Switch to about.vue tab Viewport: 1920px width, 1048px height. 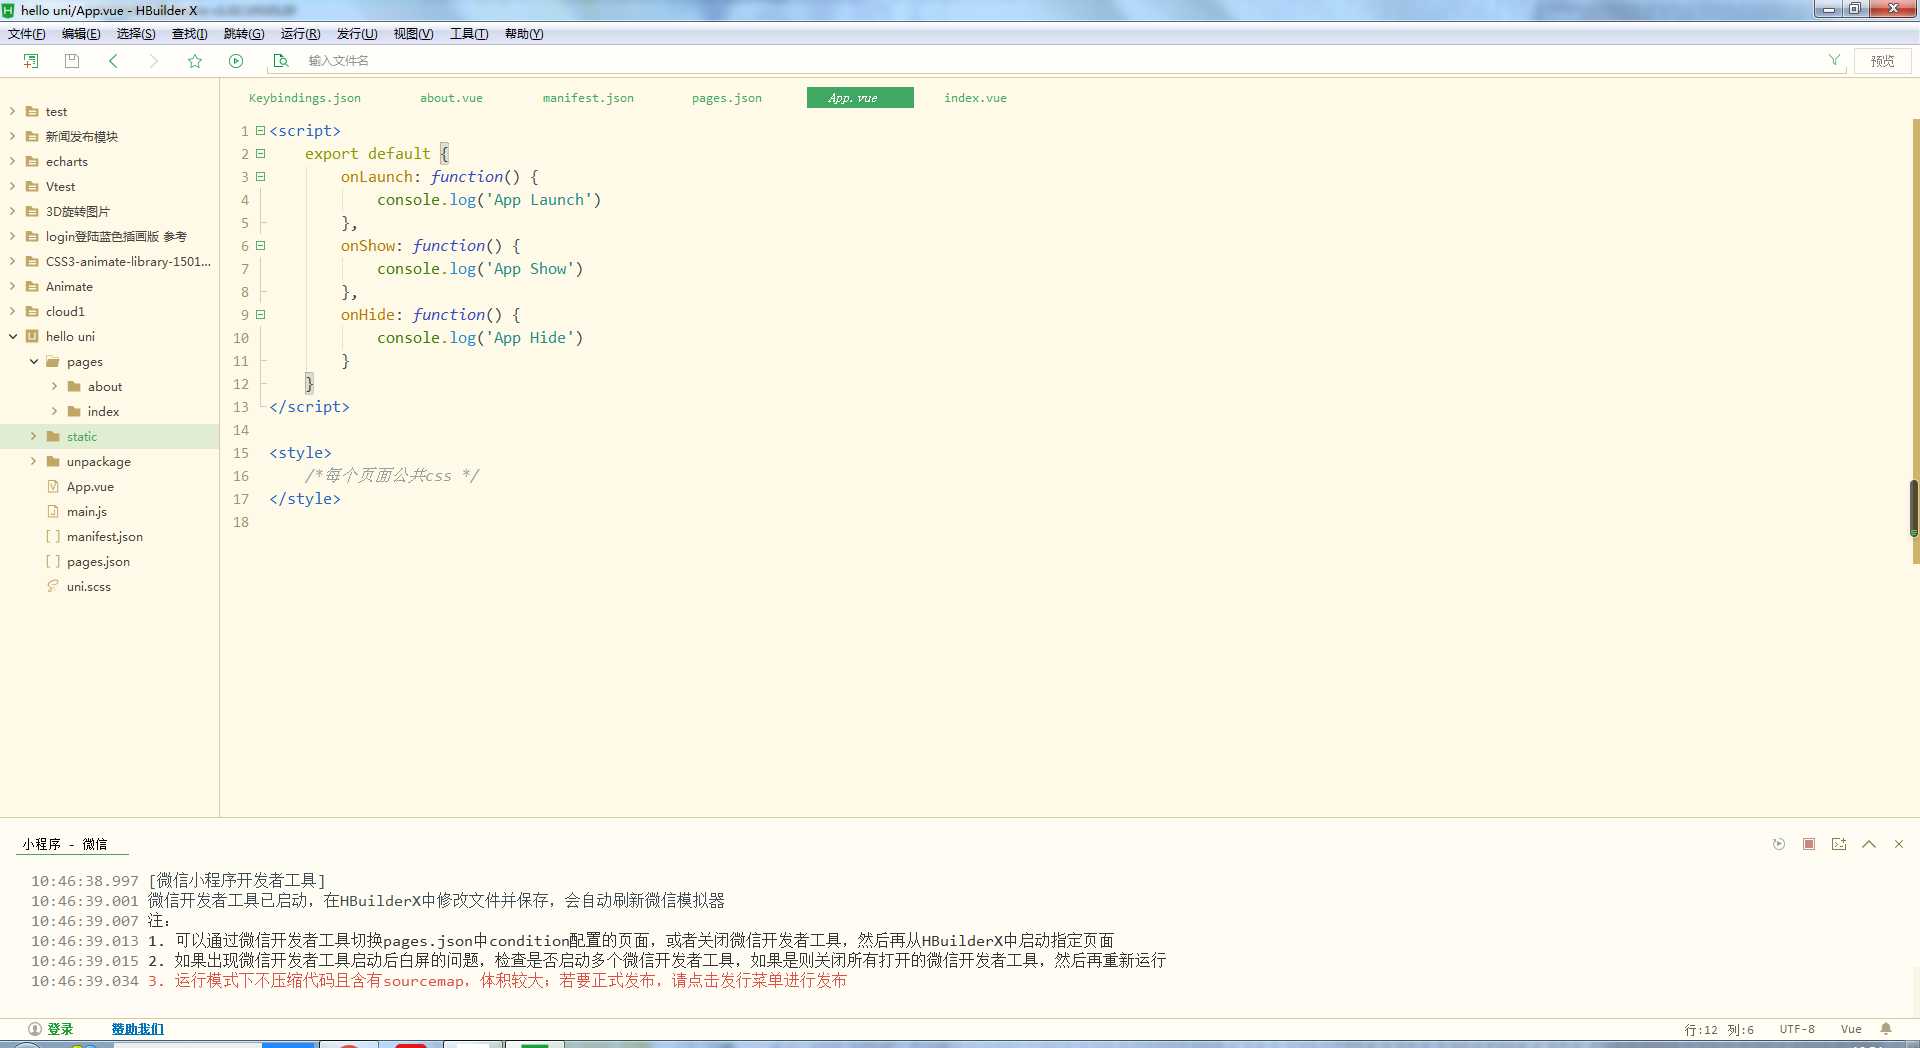coord(451,98)
